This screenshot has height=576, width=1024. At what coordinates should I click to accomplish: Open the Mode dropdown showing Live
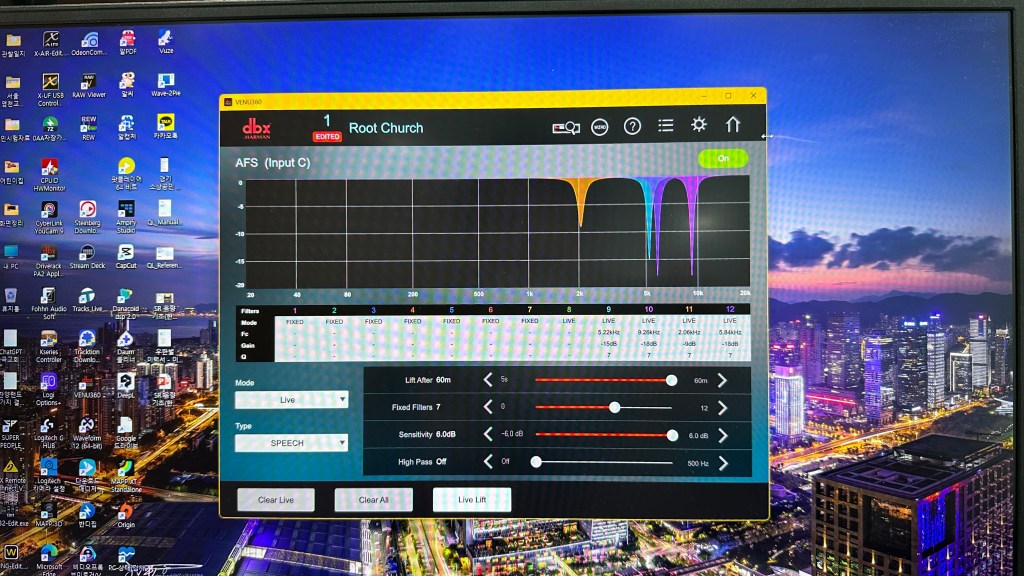(291, 399)
